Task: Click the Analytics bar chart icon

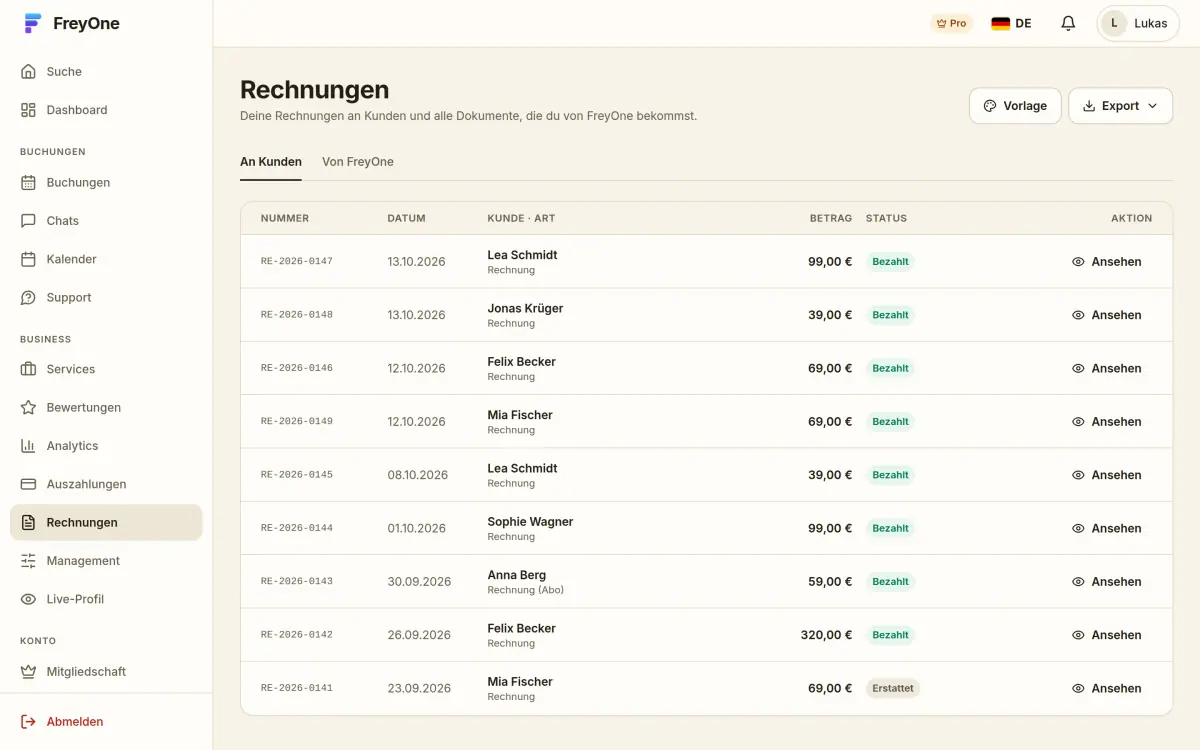Action: (x=28, y=446)
